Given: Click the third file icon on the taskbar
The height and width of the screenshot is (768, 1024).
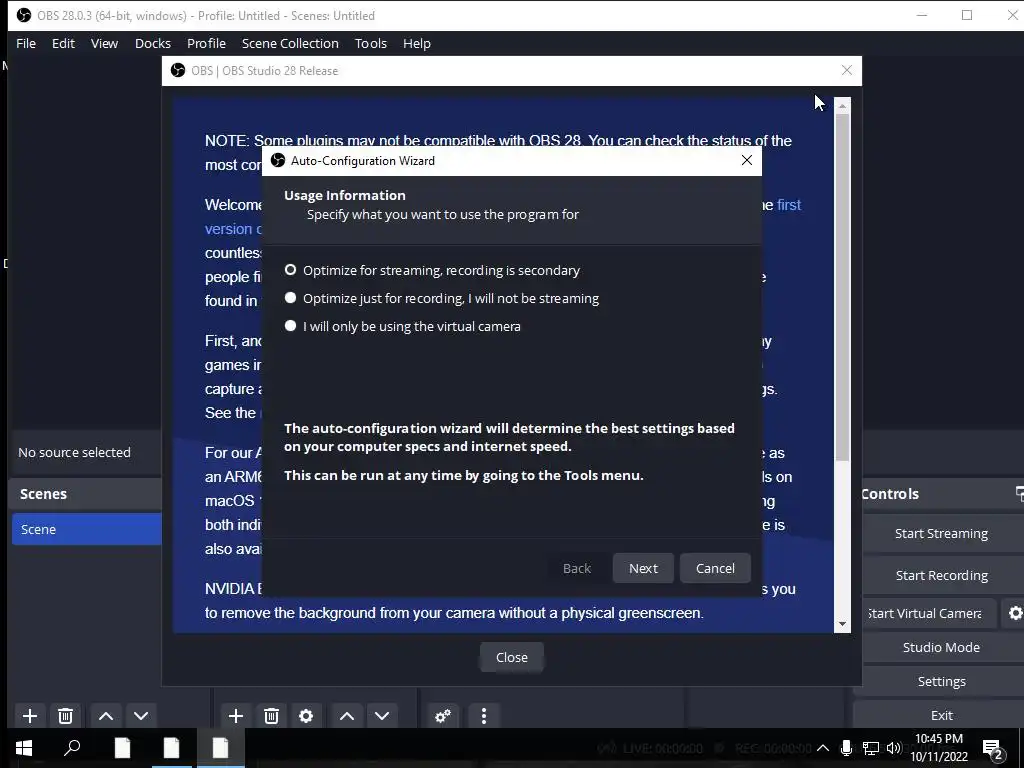Looking at the screenshot, I should click(x=221, y=748).
